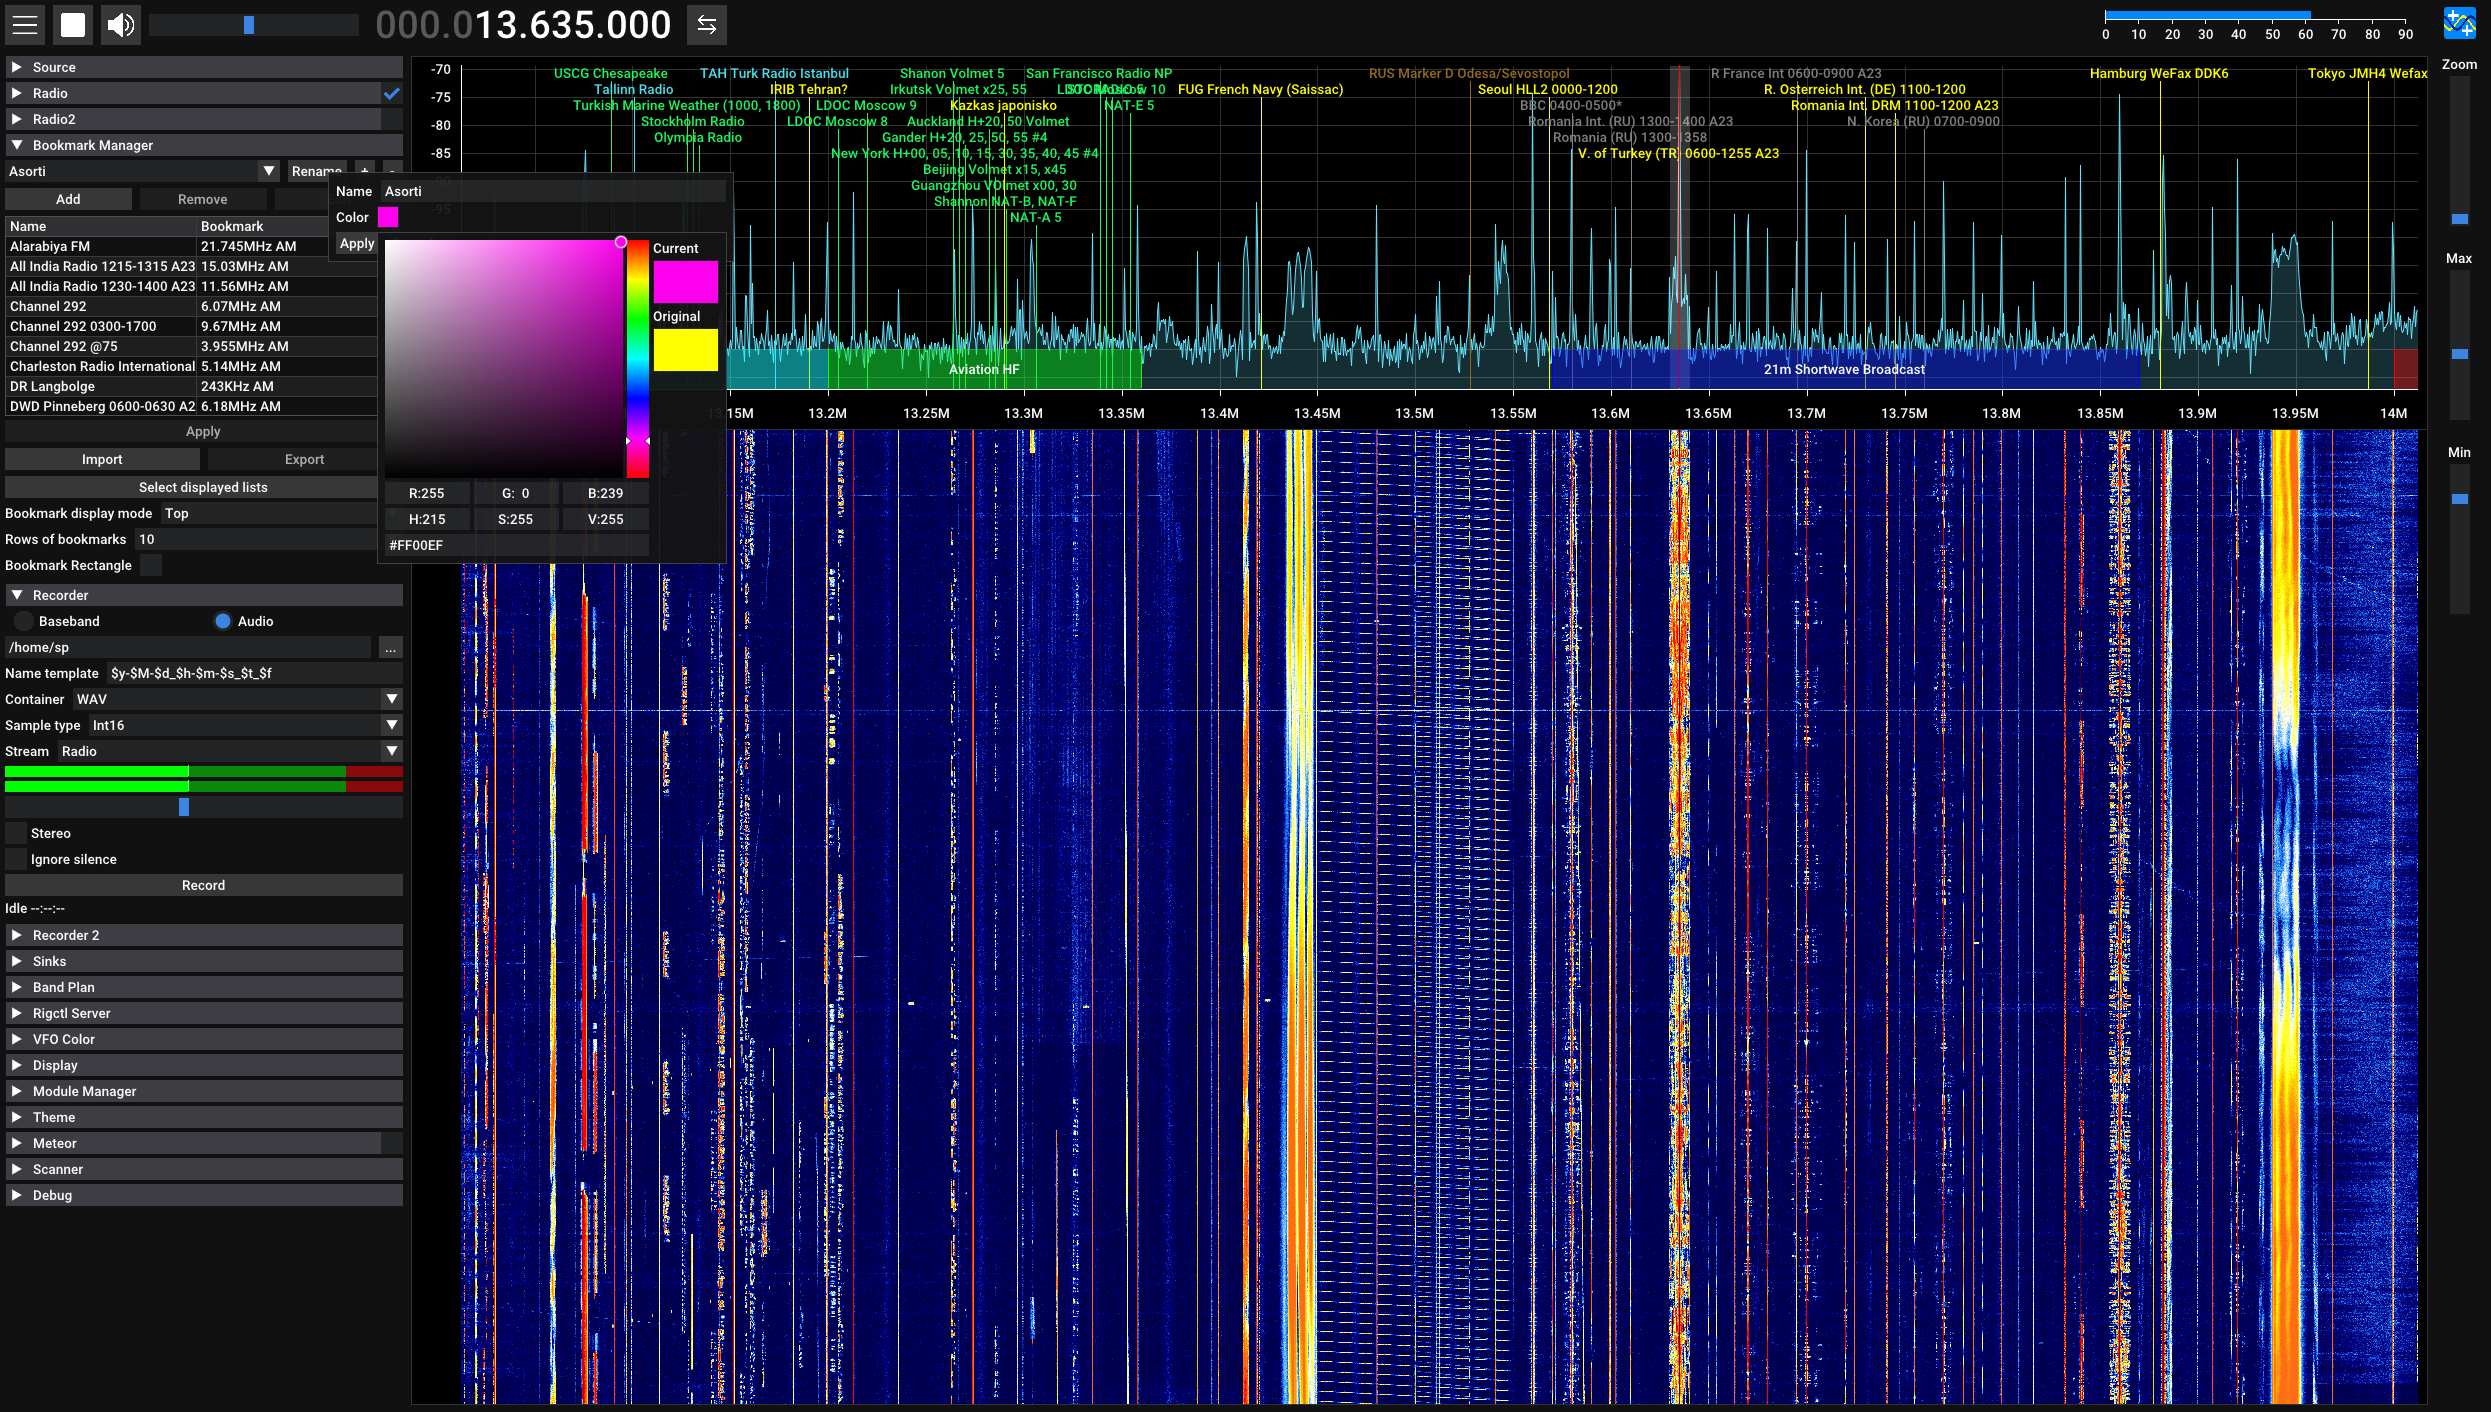Viewport: 2491px width, 1412px height.
Task: Mute audio with the speaker icon
Action: [120, 25]
